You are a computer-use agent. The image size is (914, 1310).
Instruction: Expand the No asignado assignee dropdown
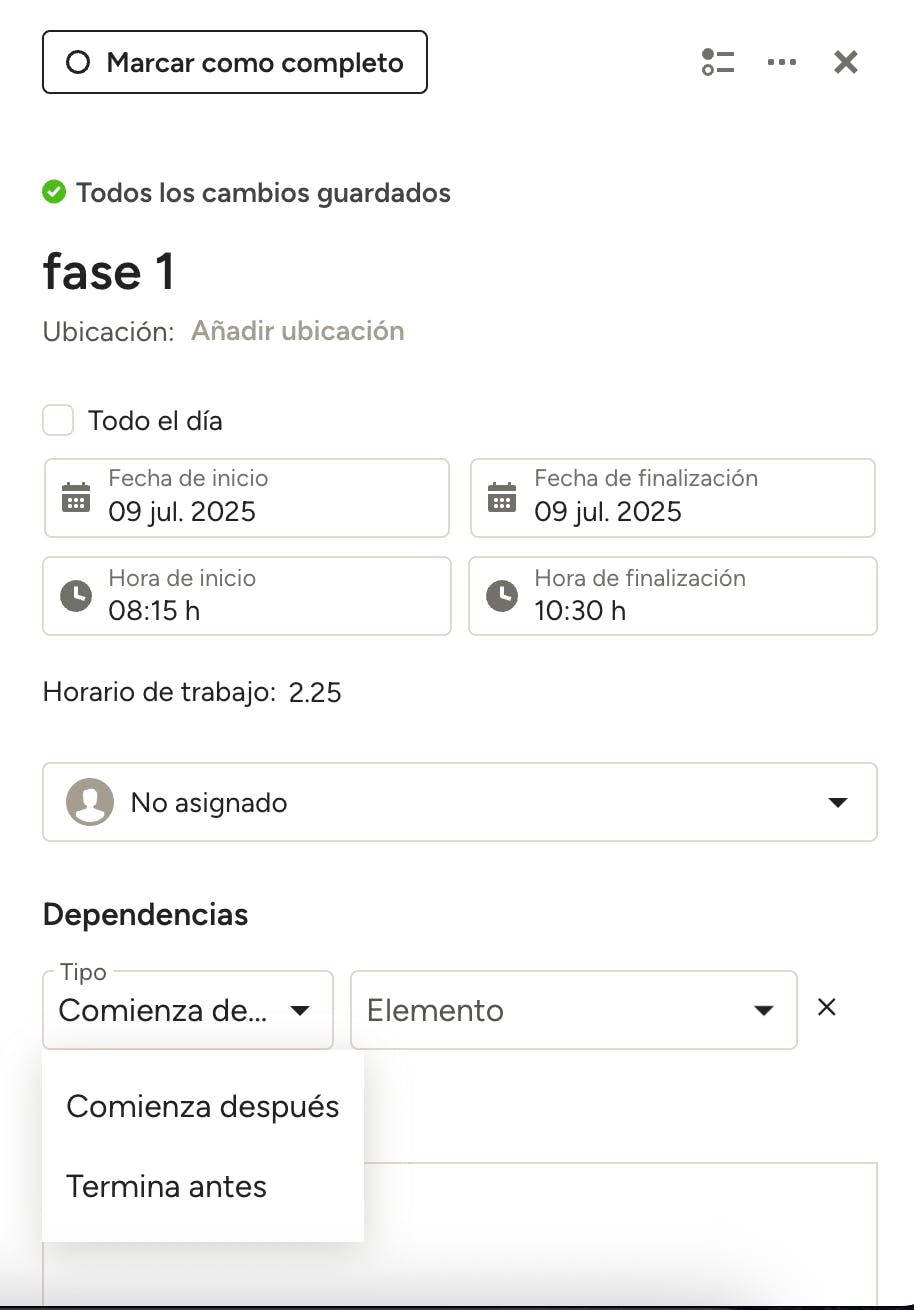(838, 802)
